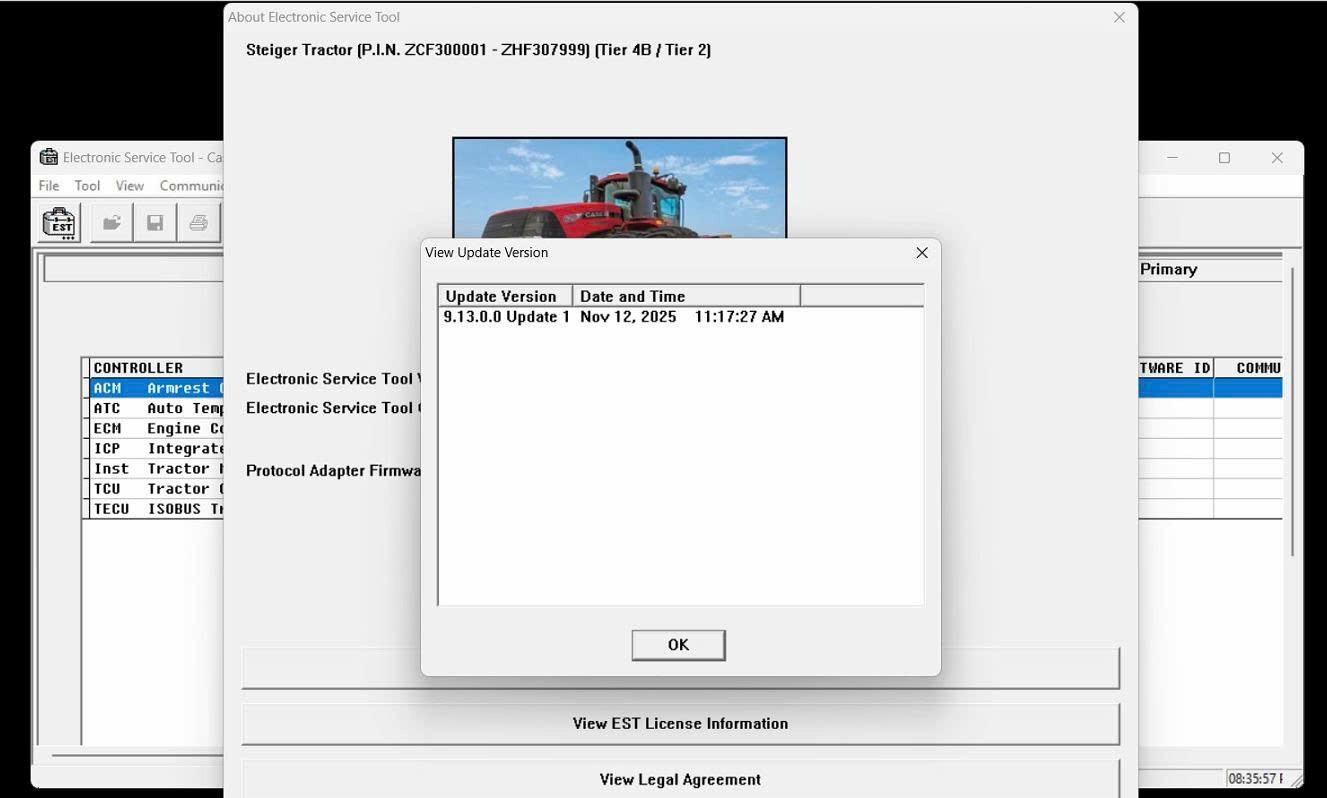1327x798 pixels.
Task: Open View EST License Information
Action: 680,723
